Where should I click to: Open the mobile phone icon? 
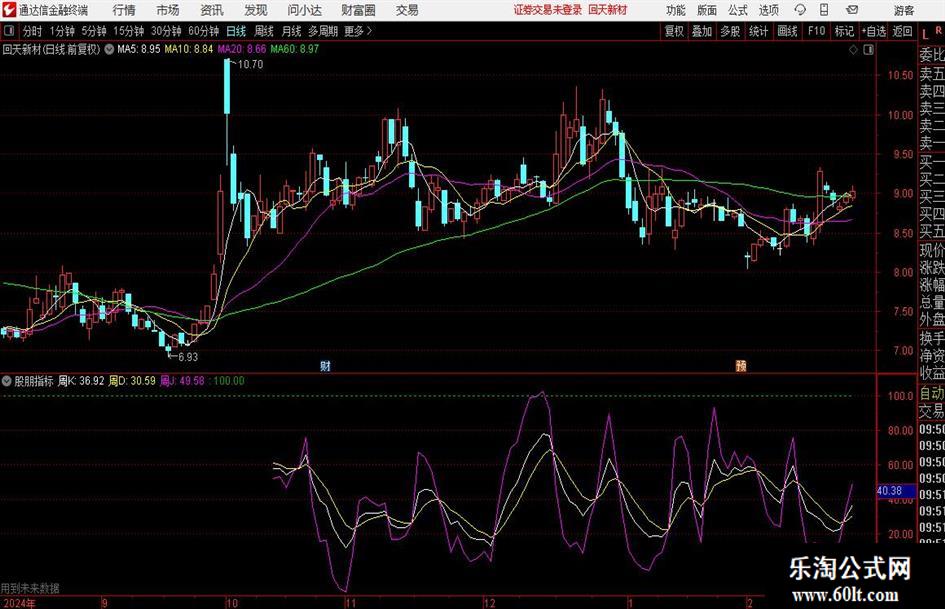(824, 10)
